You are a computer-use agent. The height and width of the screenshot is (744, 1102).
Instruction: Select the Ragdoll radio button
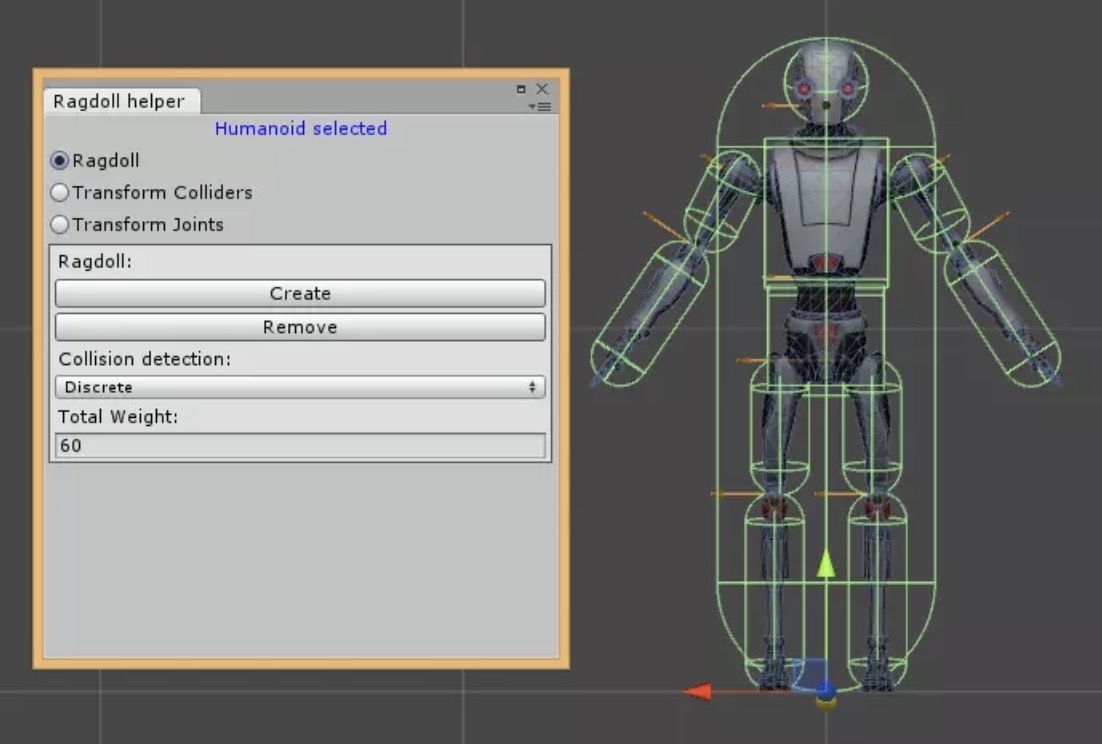coord(60,160)
